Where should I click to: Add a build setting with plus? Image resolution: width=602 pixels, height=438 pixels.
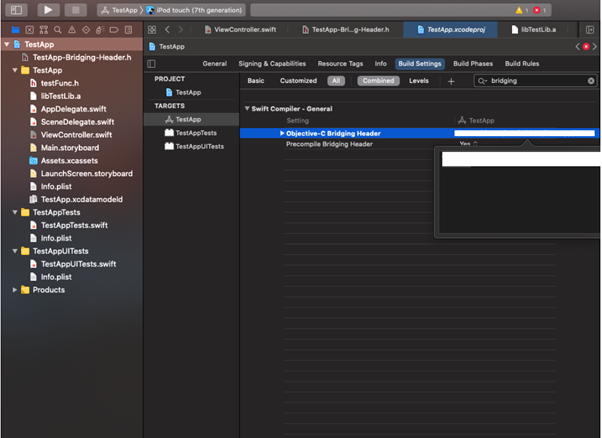tap(451, 81)
